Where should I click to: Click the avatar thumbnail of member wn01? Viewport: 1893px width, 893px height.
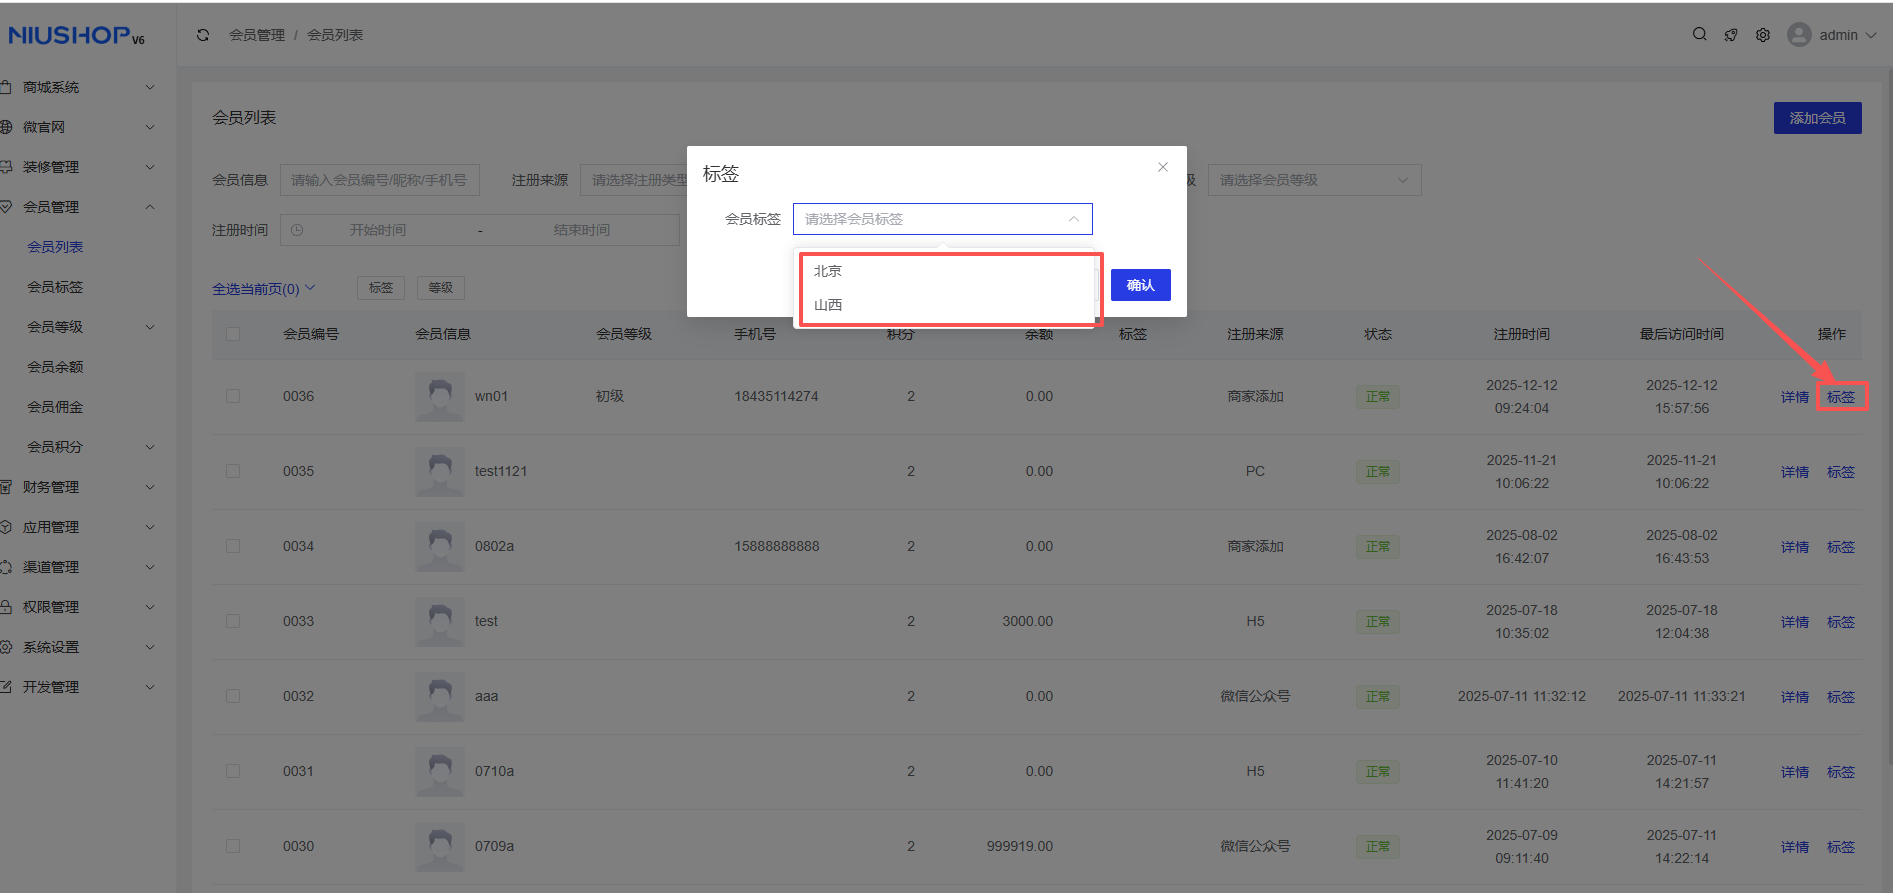[439, 397]
